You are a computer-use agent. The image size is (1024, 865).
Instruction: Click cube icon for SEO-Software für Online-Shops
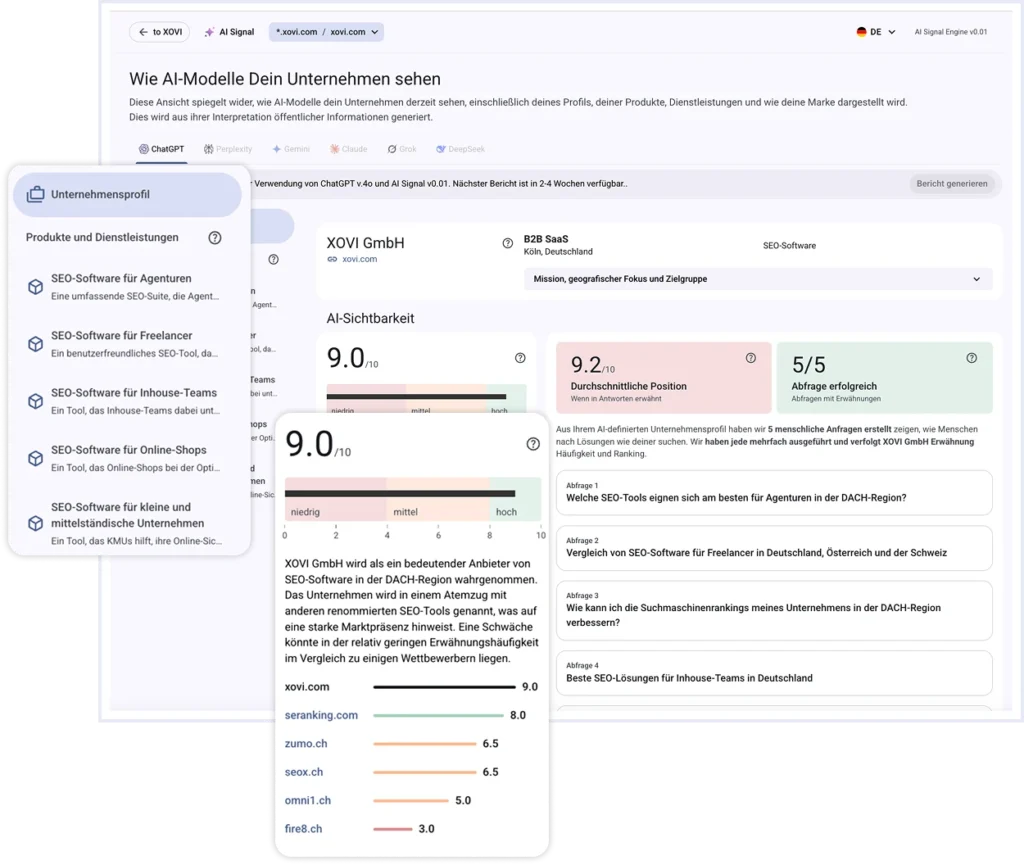tap(35, 459)
